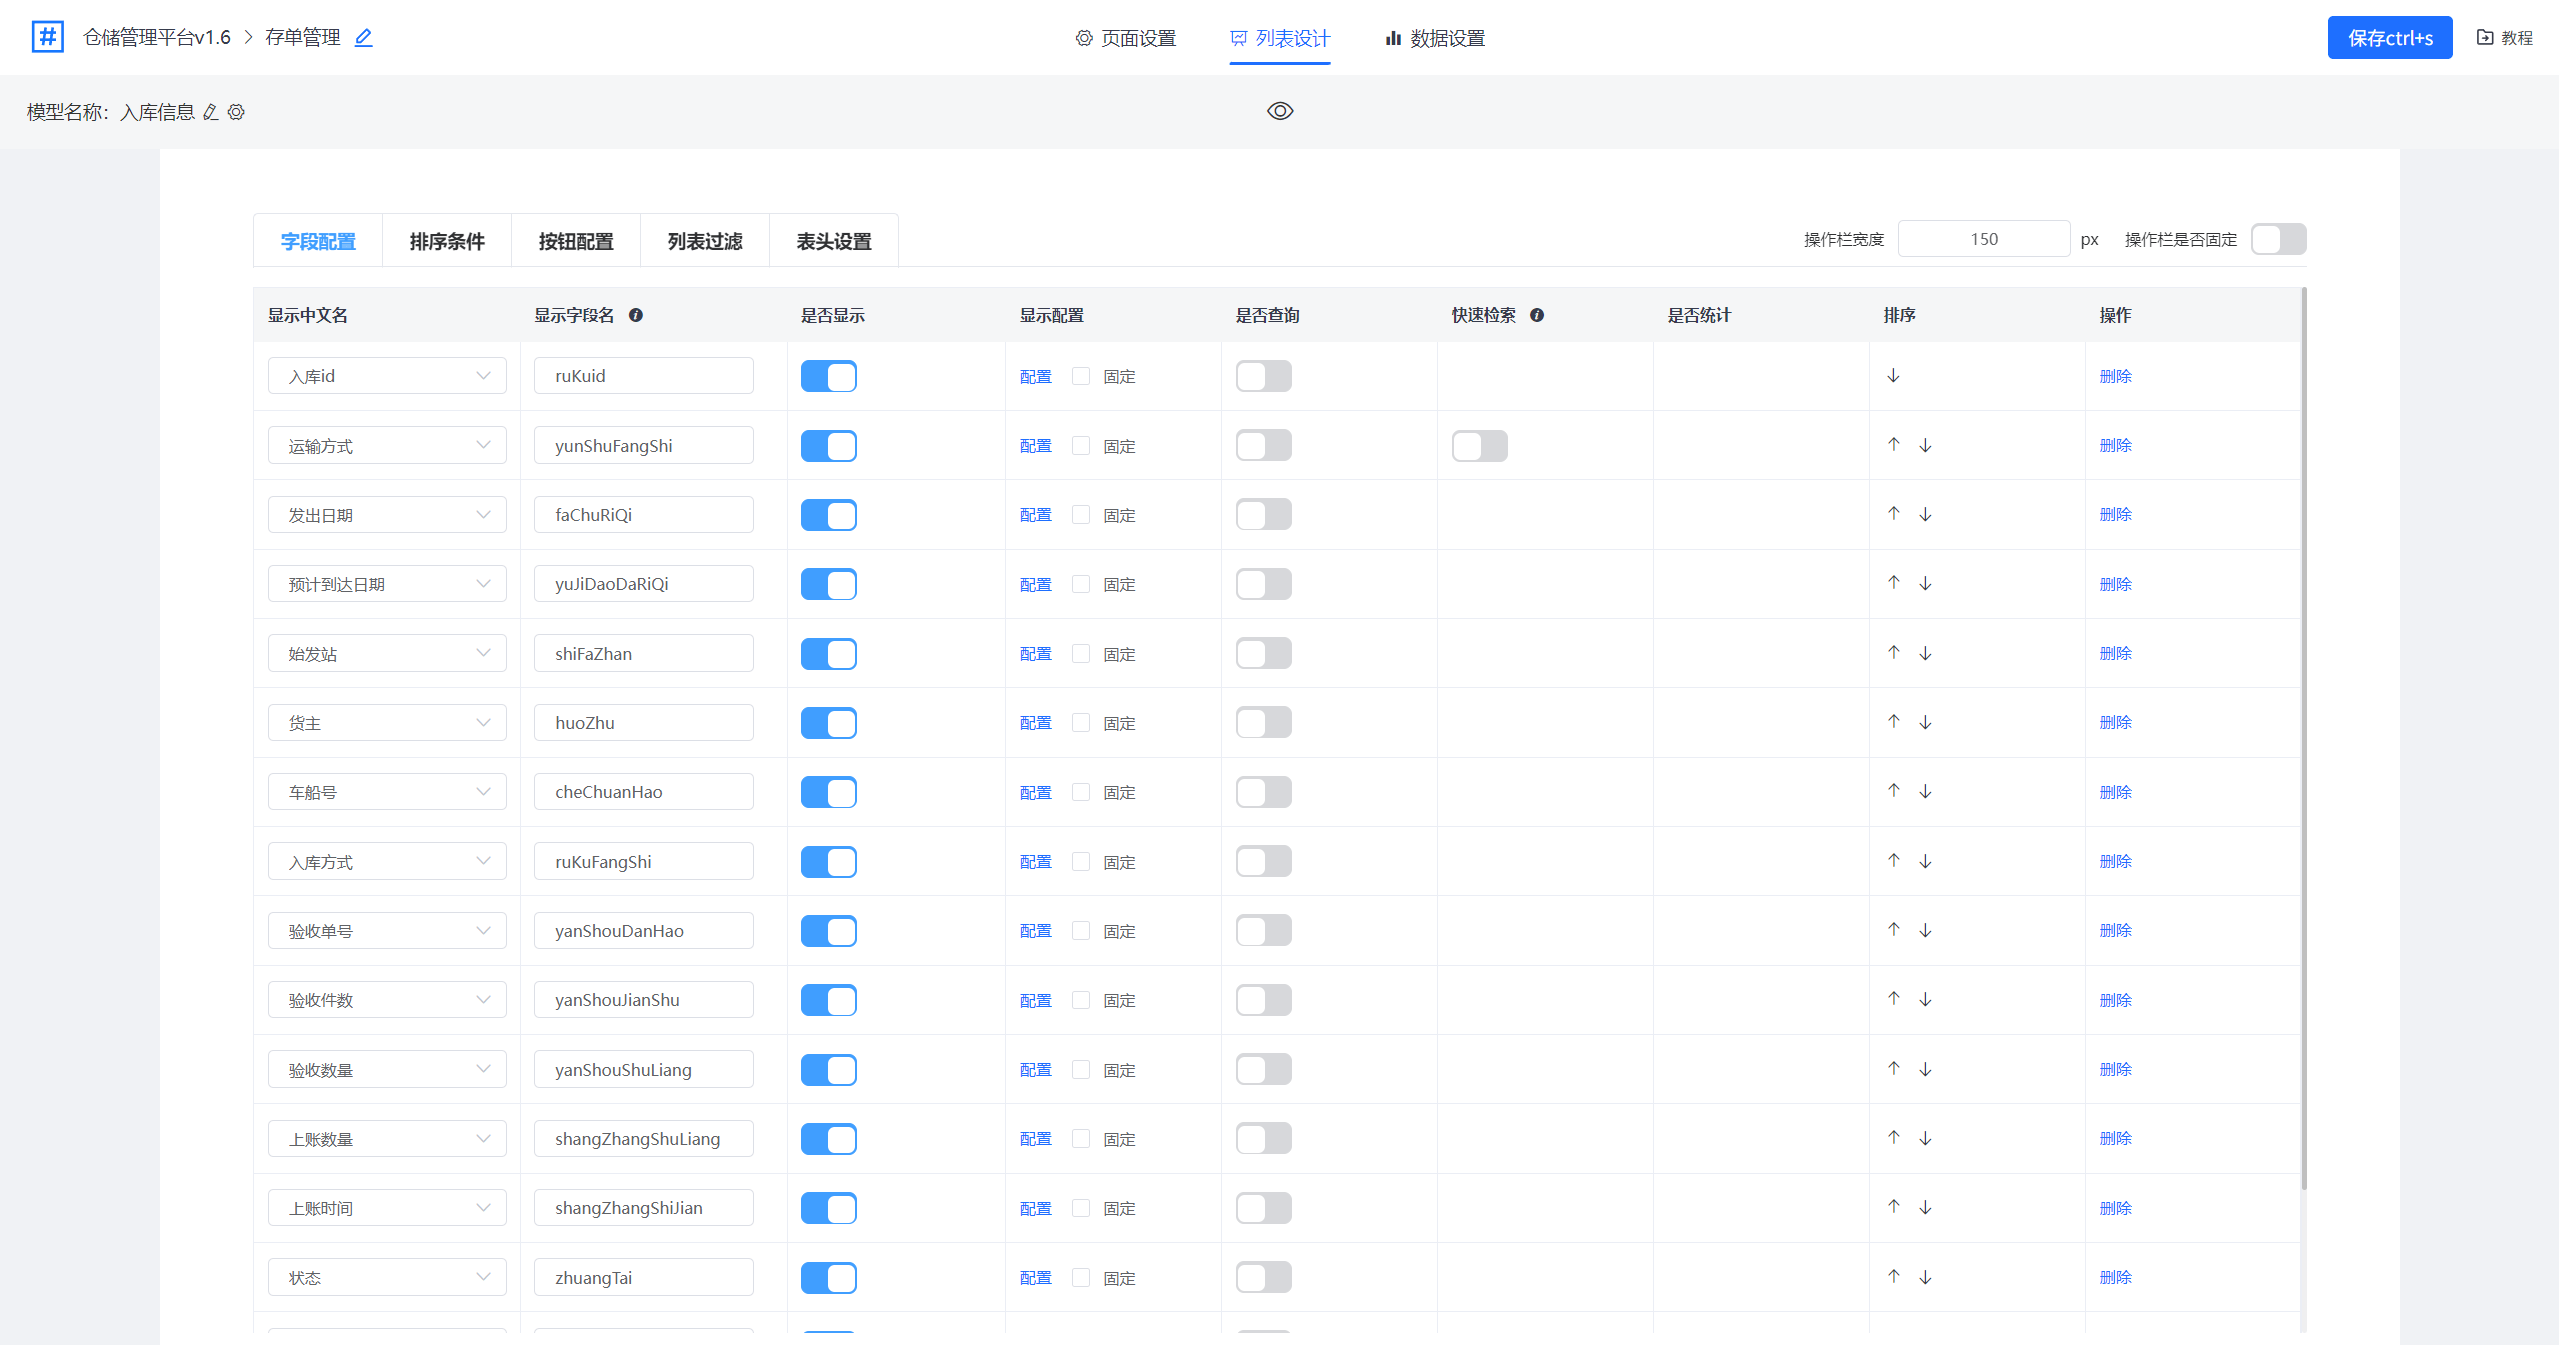Open the 表头设置 tab
2559x1345 pixels.
pyautogui.click(x=834, y=241)
